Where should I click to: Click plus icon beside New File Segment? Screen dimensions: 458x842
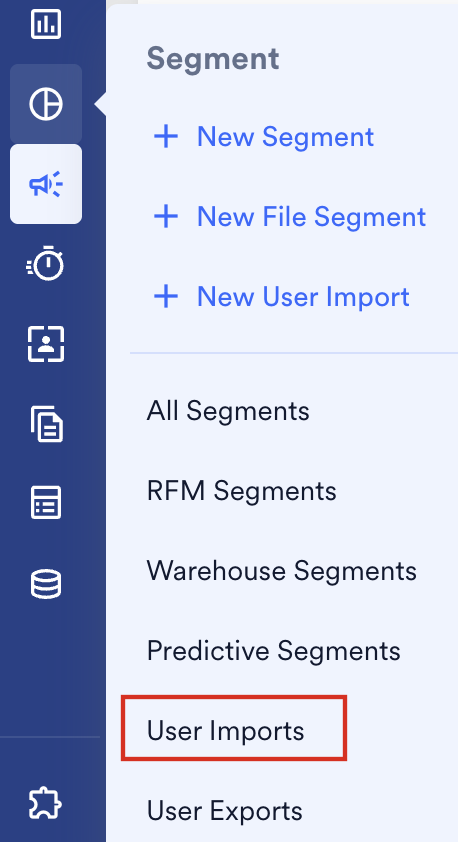(166, 217)
